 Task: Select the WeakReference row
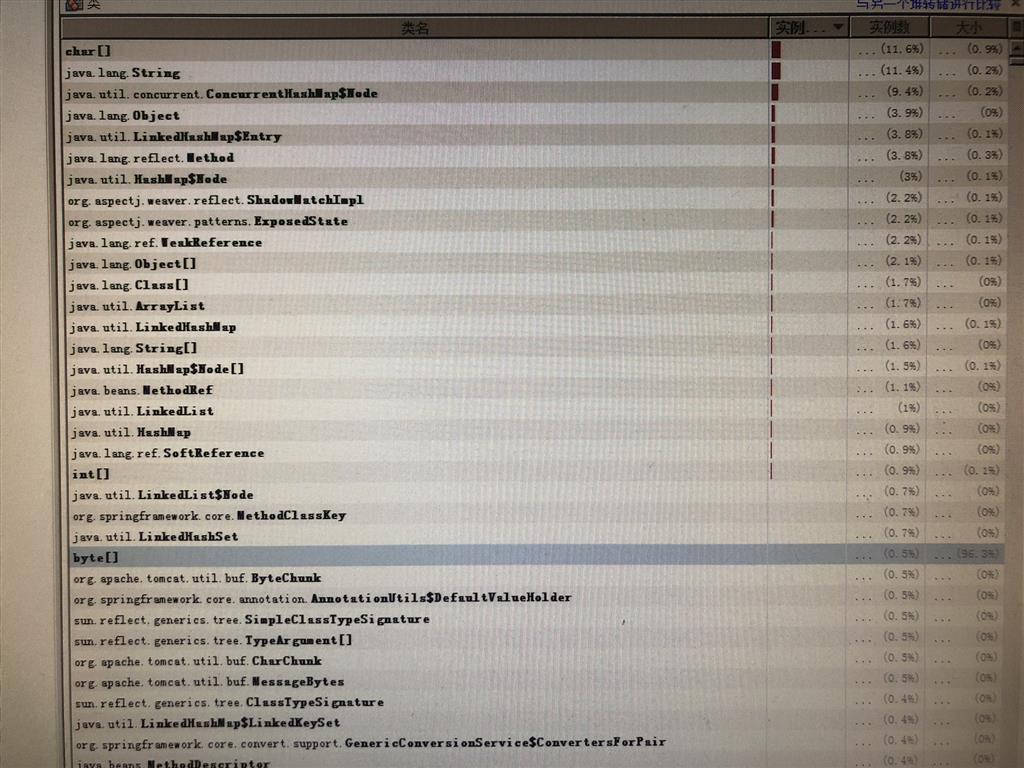pyautogui.click(x=536, y=242)
